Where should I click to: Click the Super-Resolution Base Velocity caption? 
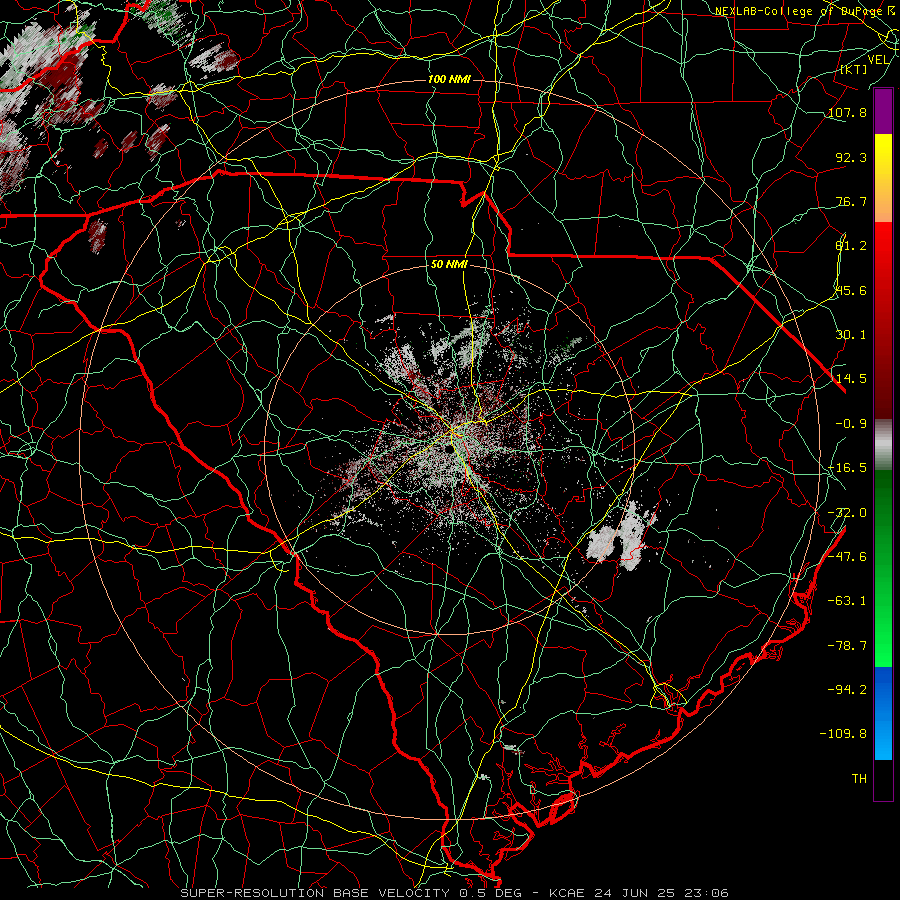coord(454,893)
